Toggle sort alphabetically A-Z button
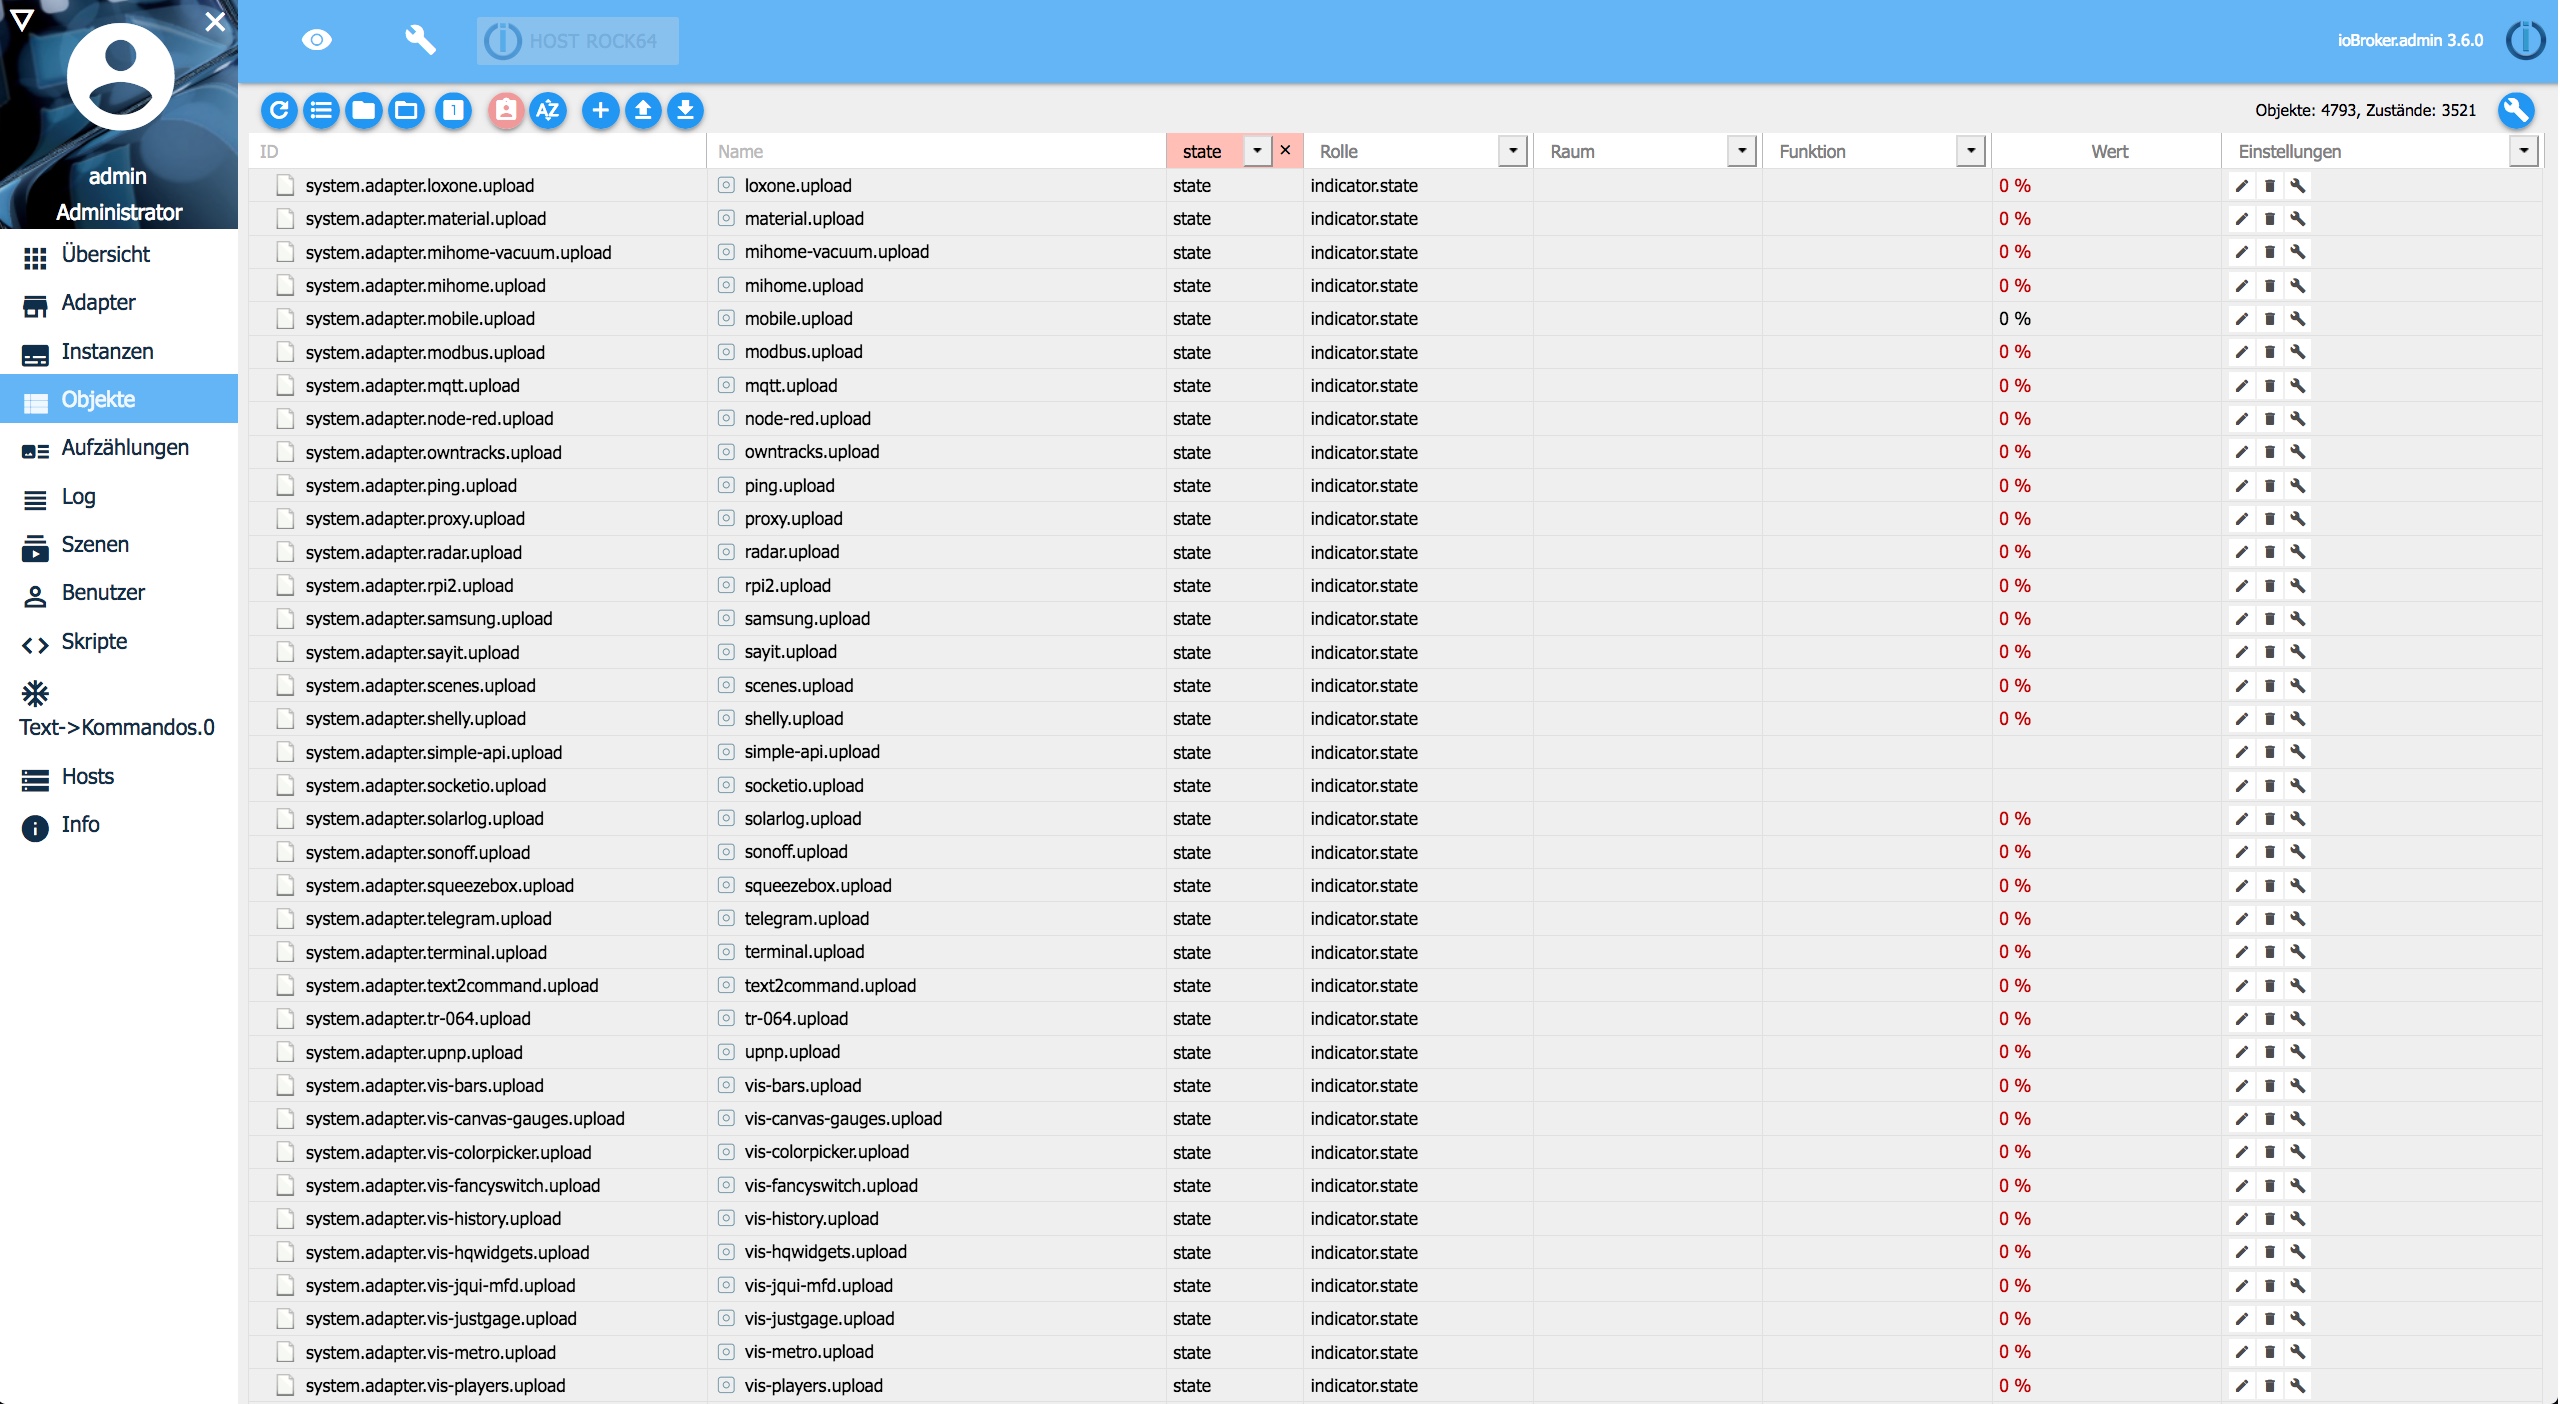The image size is (2560, 1404). coord(548,110)
